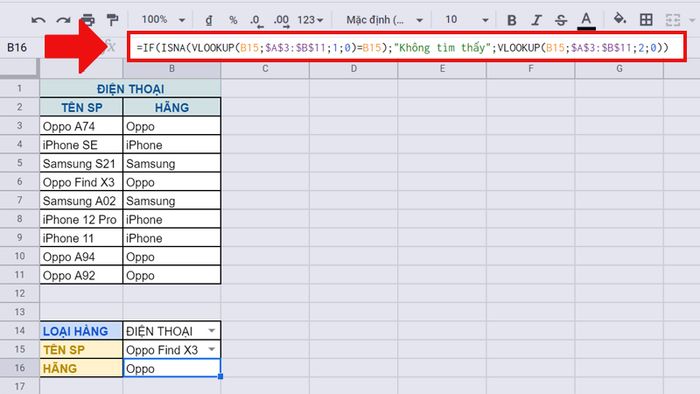This screenshot has width=700, height=394.
Task: Select row 1 header
Action: point(20,88)
